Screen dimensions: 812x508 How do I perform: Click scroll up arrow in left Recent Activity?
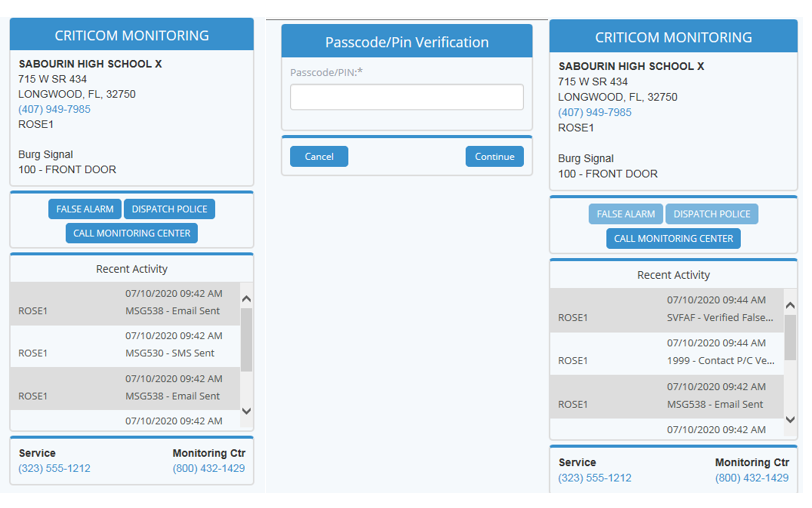pos(246,299)
